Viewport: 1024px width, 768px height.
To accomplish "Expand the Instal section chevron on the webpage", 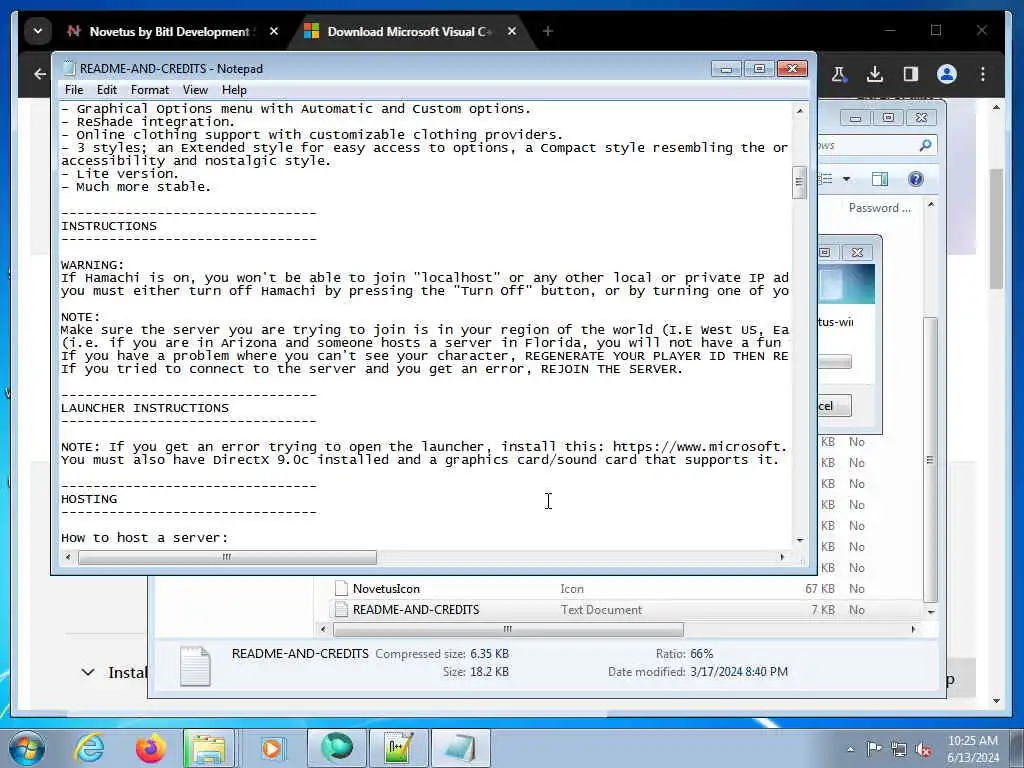I will coord(88,672).
